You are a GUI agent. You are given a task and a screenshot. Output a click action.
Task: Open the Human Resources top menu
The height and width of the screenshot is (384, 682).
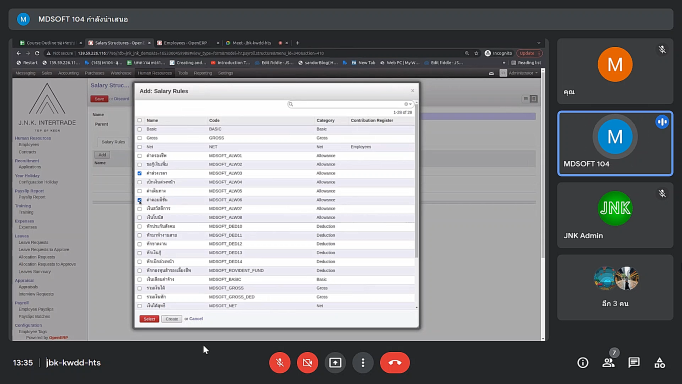[155, 73]
